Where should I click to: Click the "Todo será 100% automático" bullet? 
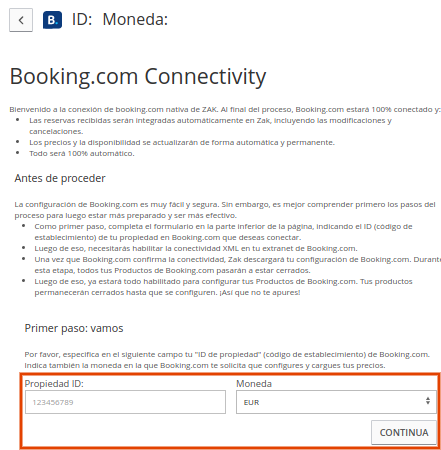82,153
